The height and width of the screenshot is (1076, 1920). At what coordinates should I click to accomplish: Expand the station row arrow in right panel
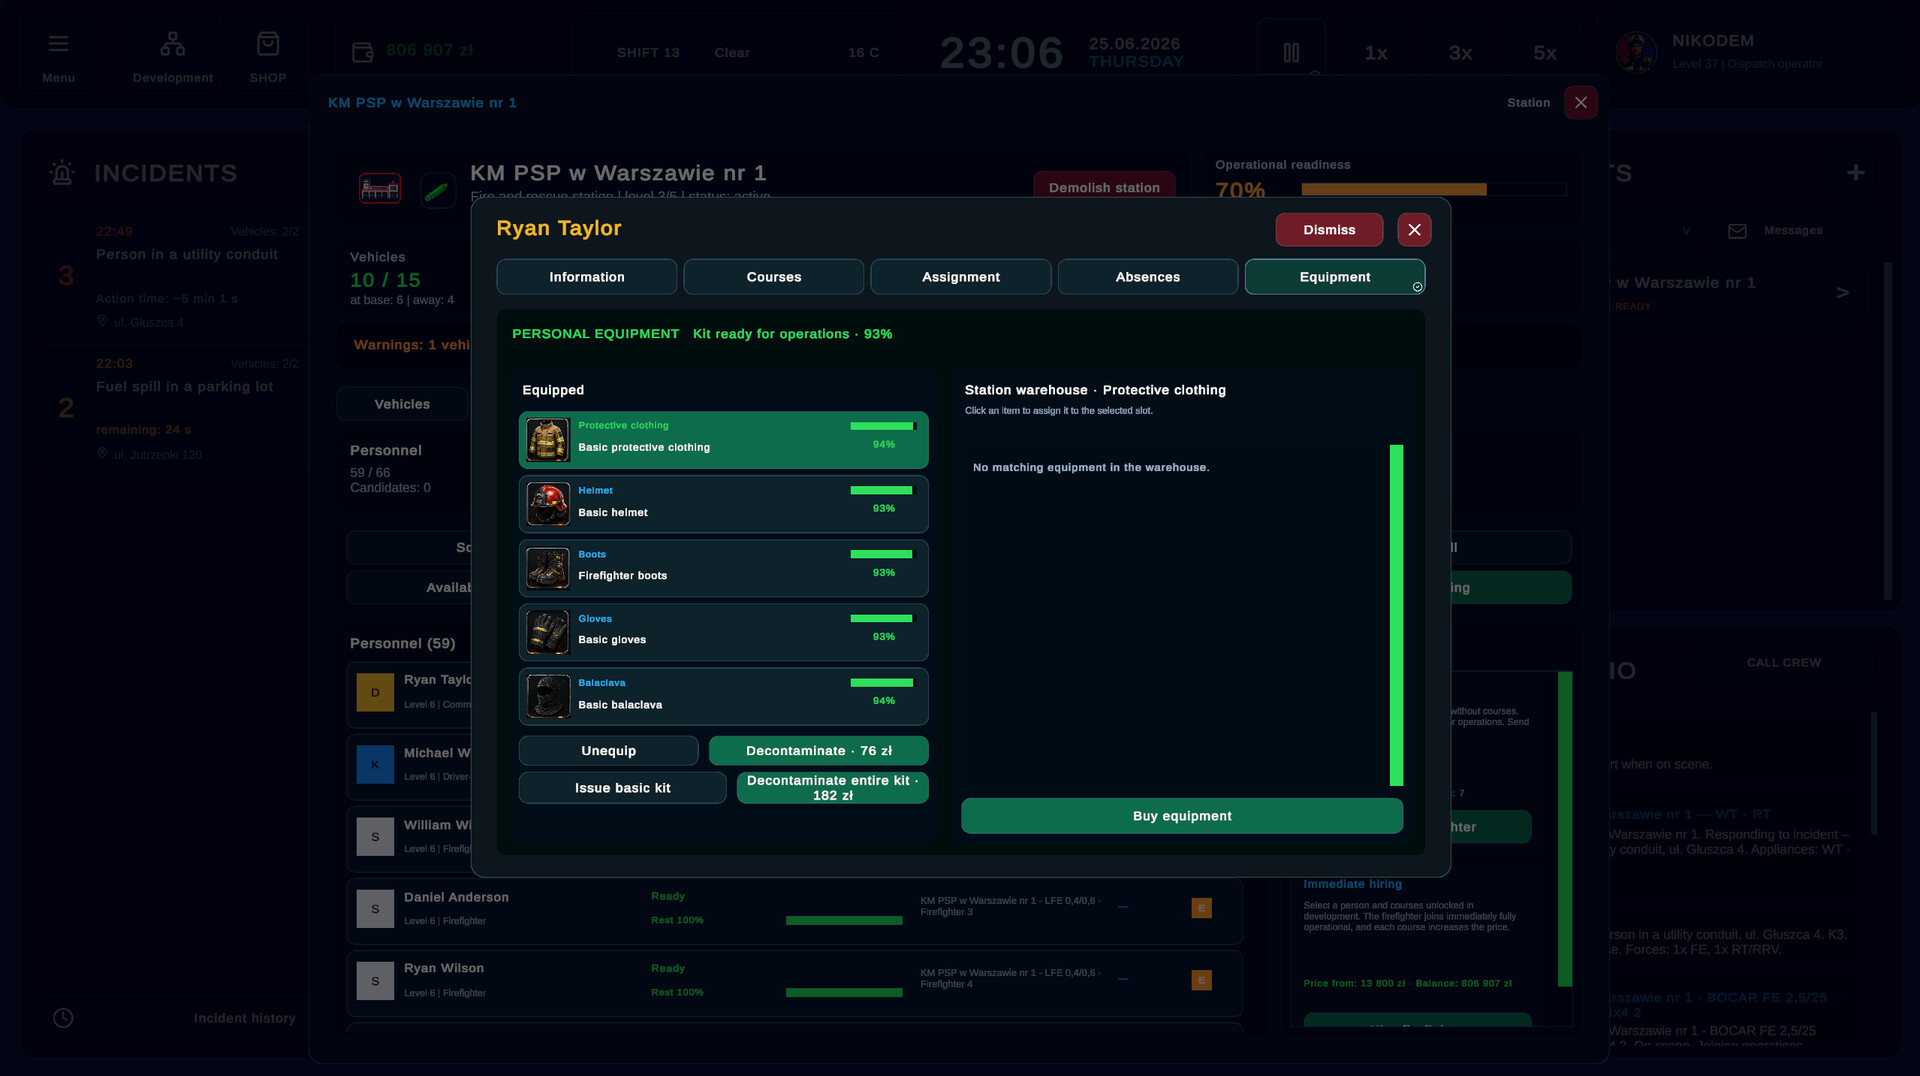1842,293
